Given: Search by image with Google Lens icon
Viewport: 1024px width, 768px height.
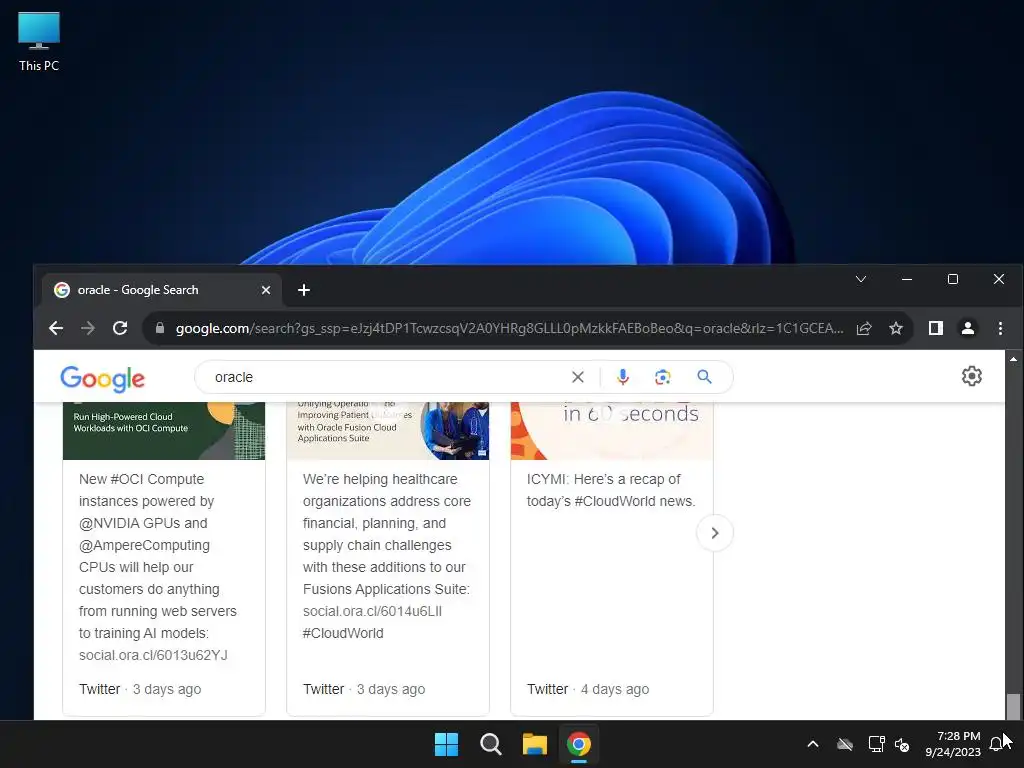Looking at the screenshot, I should tap(663, 377).
